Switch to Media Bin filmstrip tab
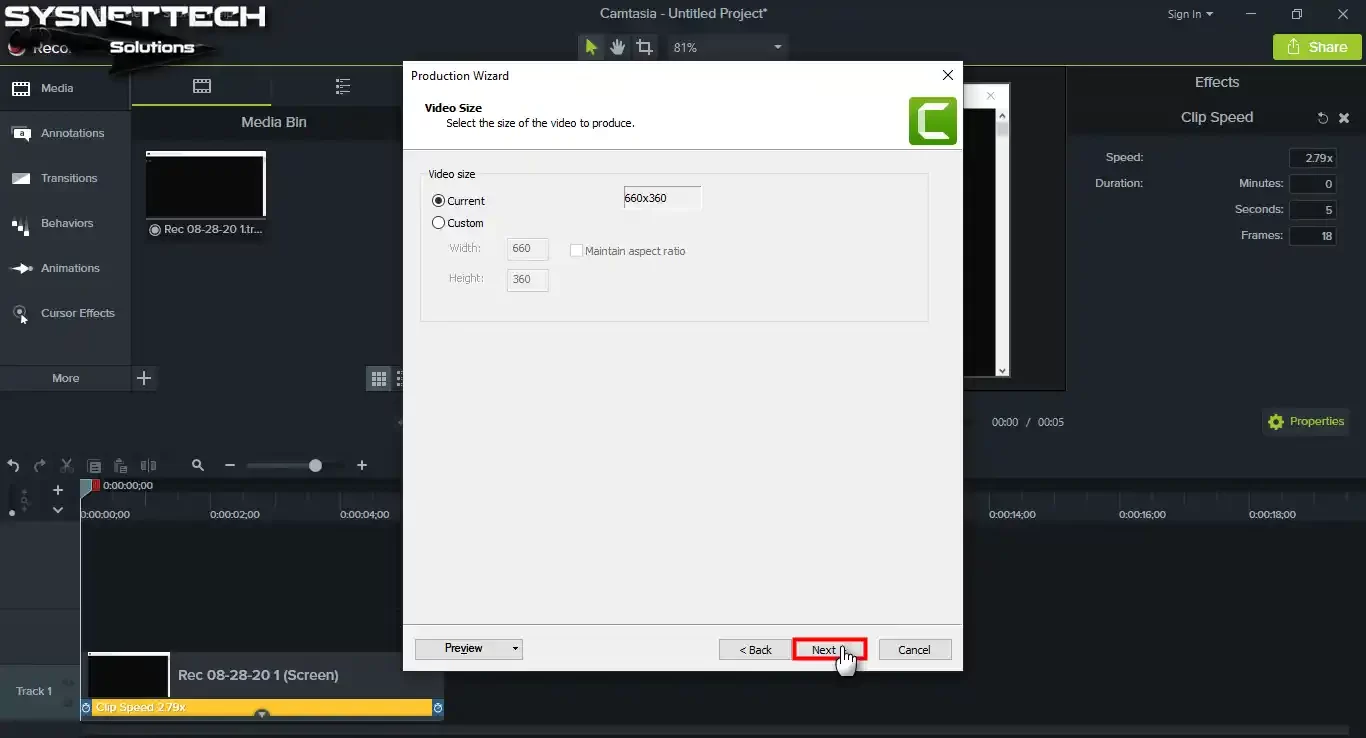The image size is (1366, 738). [202, 86]
